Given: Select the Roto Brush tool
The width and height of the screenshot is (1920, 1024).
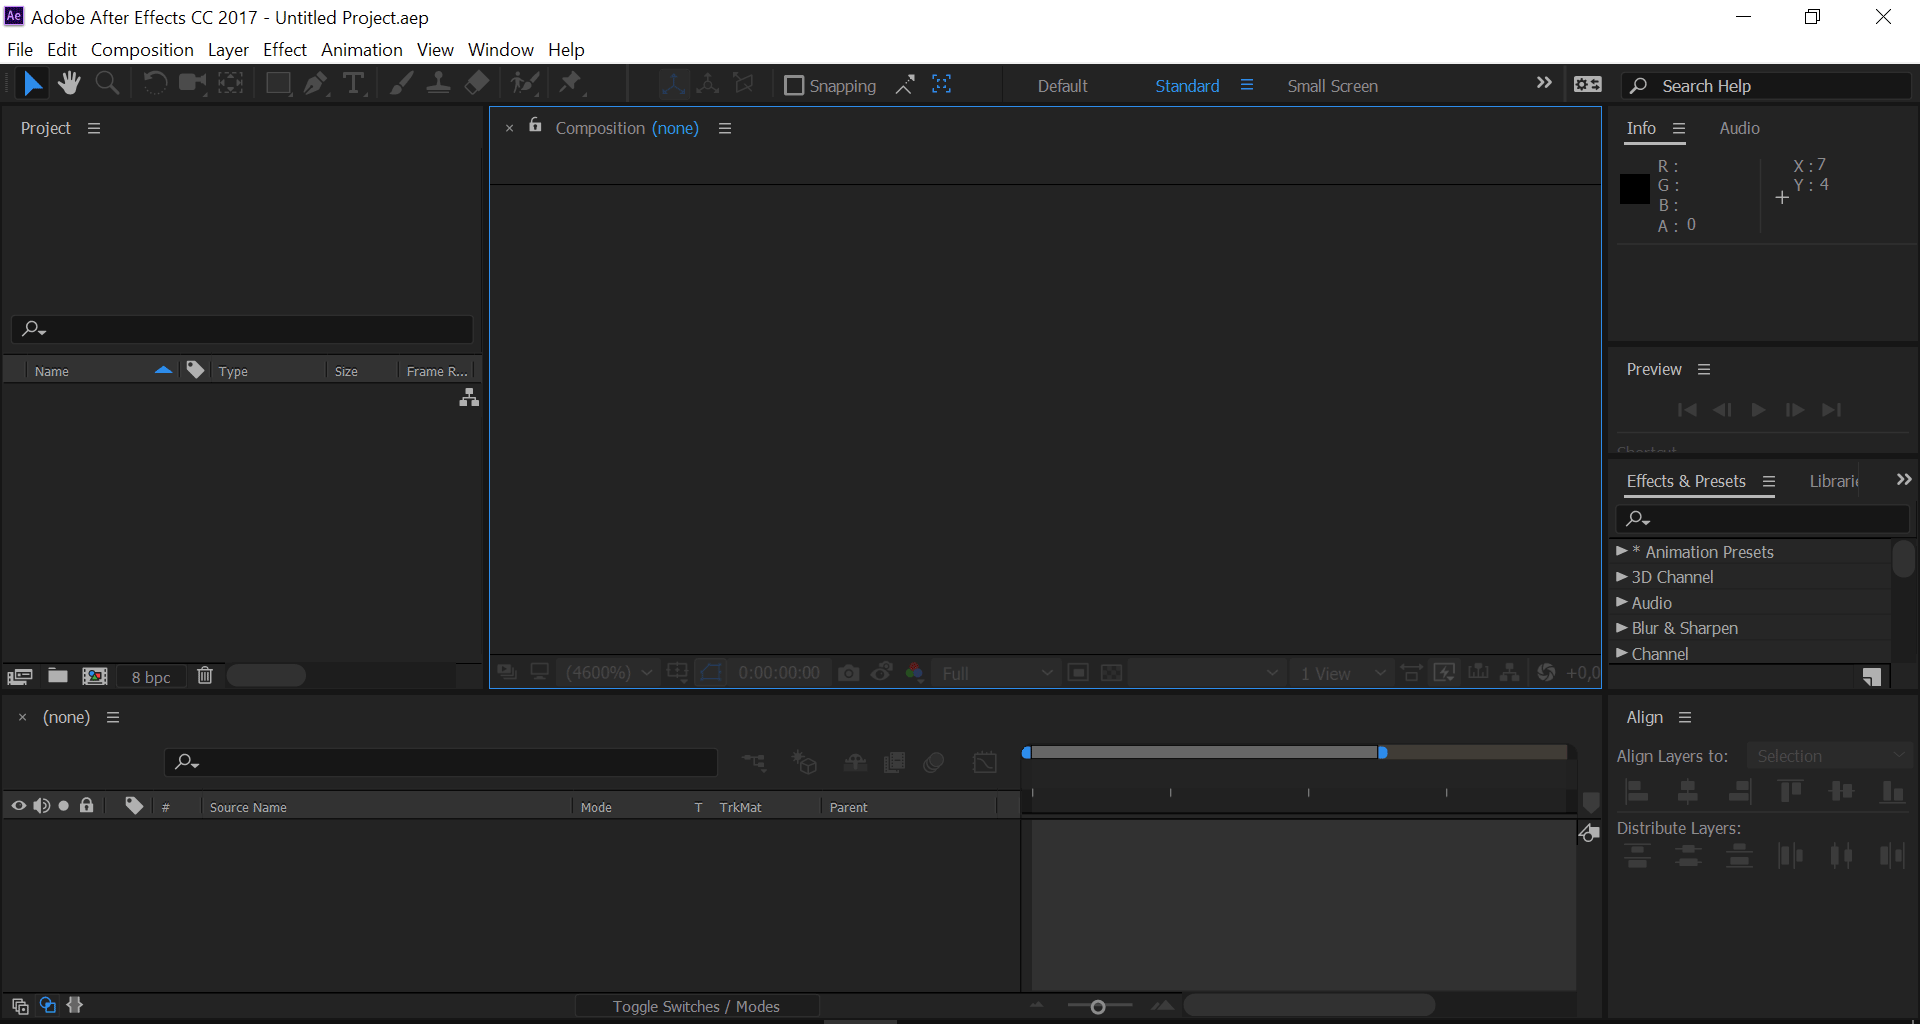Looking at the screenshot, I should click(x=525, y=84).
